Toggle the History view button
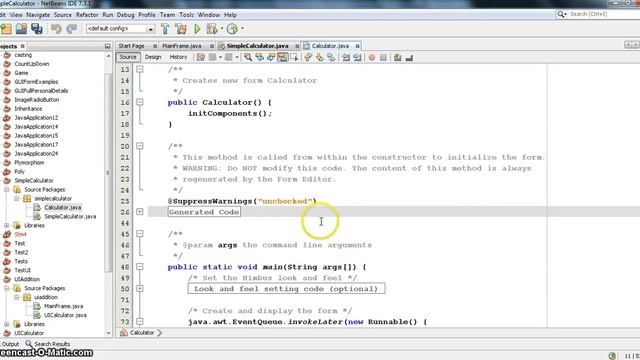The image size is (640, 360). click(x=178, y=58)
